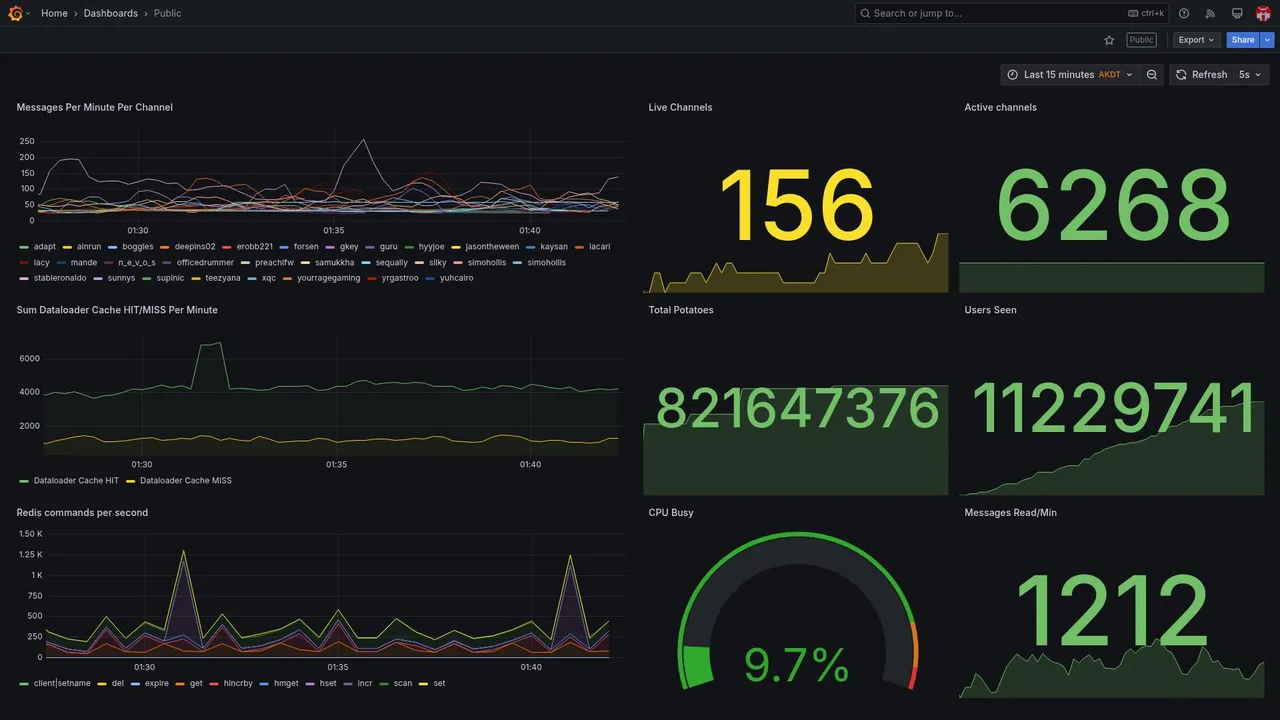Click the forsen legend color swatch

coord(284,247)
